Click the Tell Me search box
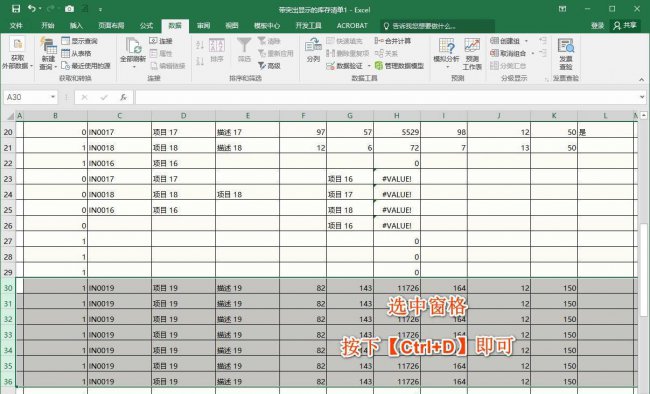This screenshot has width=650, height=394. click(x=437, y=26)
